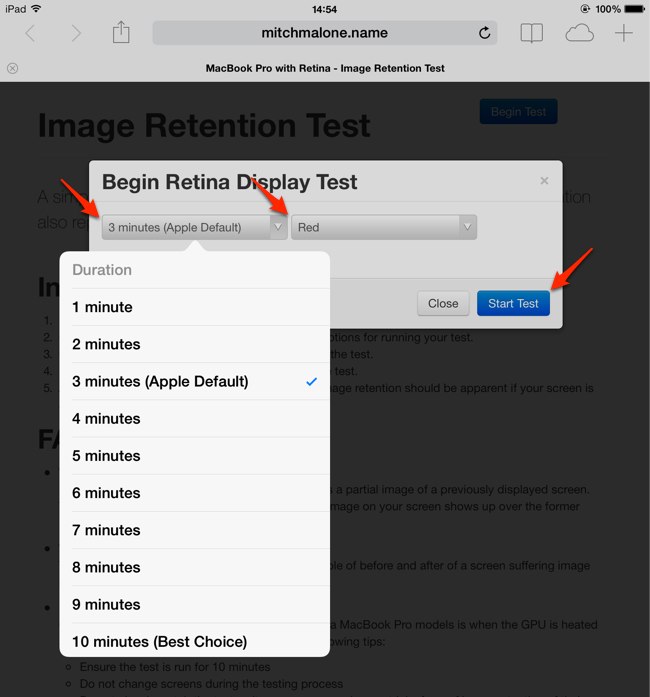Viewport: 650px width, 697px height.
Task: Tap the Image Retention Test heading
Action: [204, 126]
